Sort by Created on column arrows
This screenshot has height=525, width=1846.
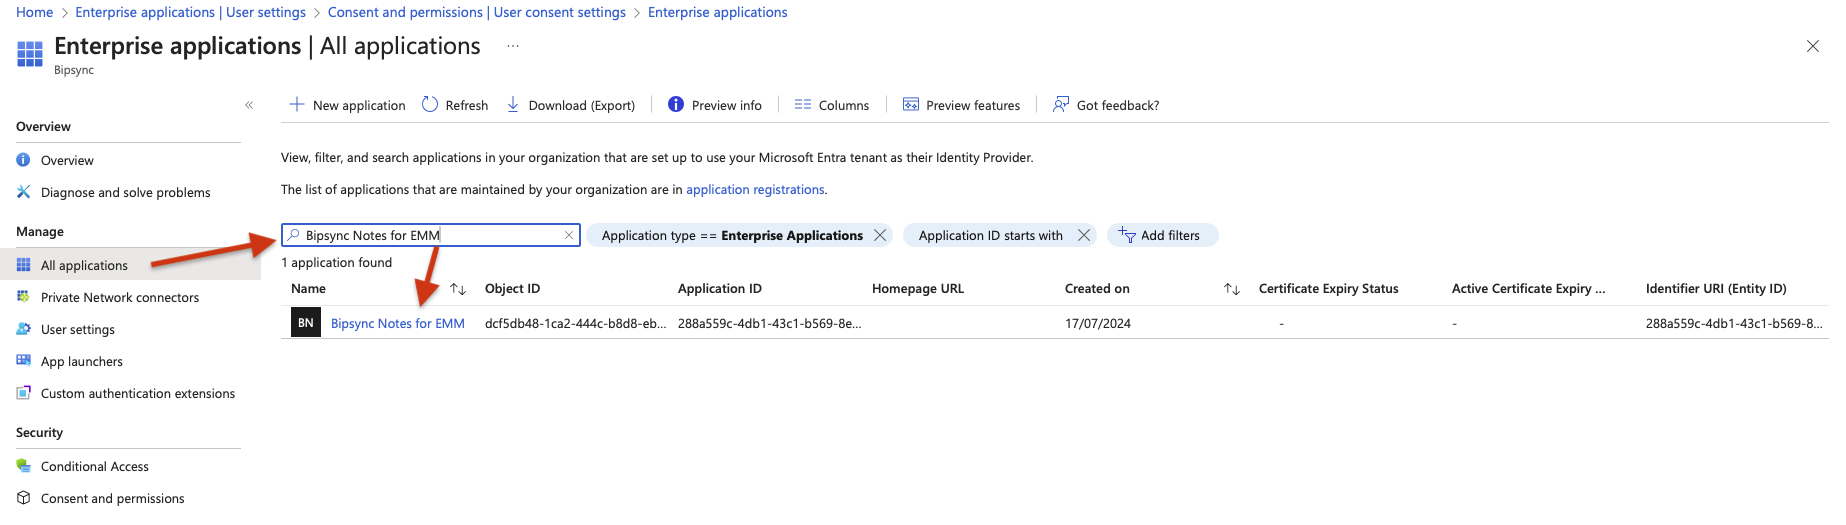[1232, 289]
